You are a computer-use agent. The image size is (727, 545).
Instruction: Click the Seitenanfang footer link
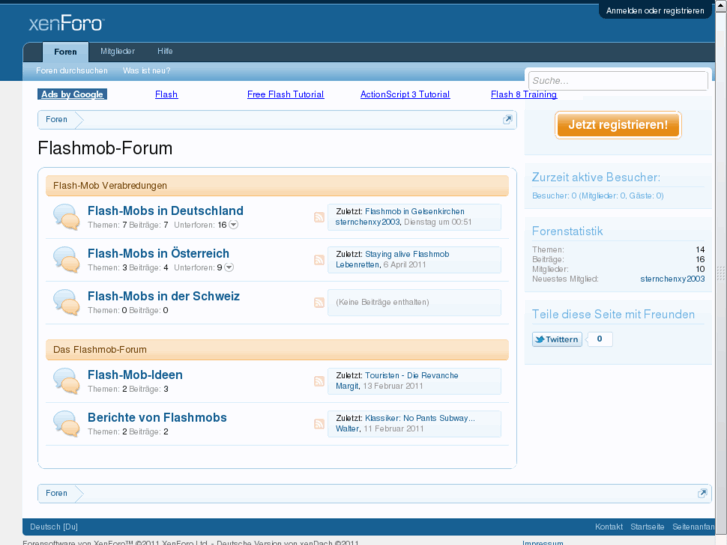(693, 527)
